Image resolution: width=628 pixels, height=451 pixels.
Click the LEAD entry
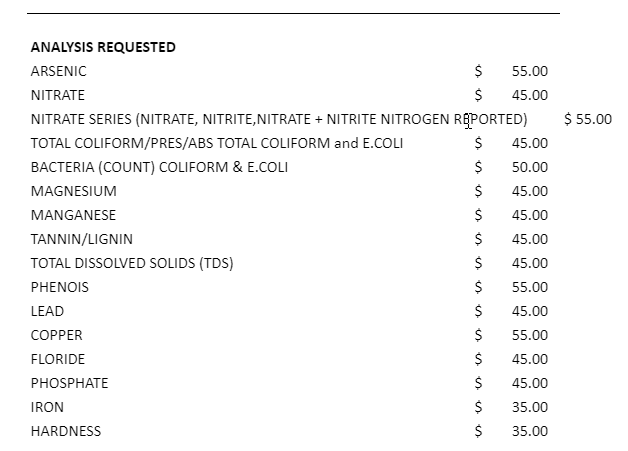tap(47, 312)
